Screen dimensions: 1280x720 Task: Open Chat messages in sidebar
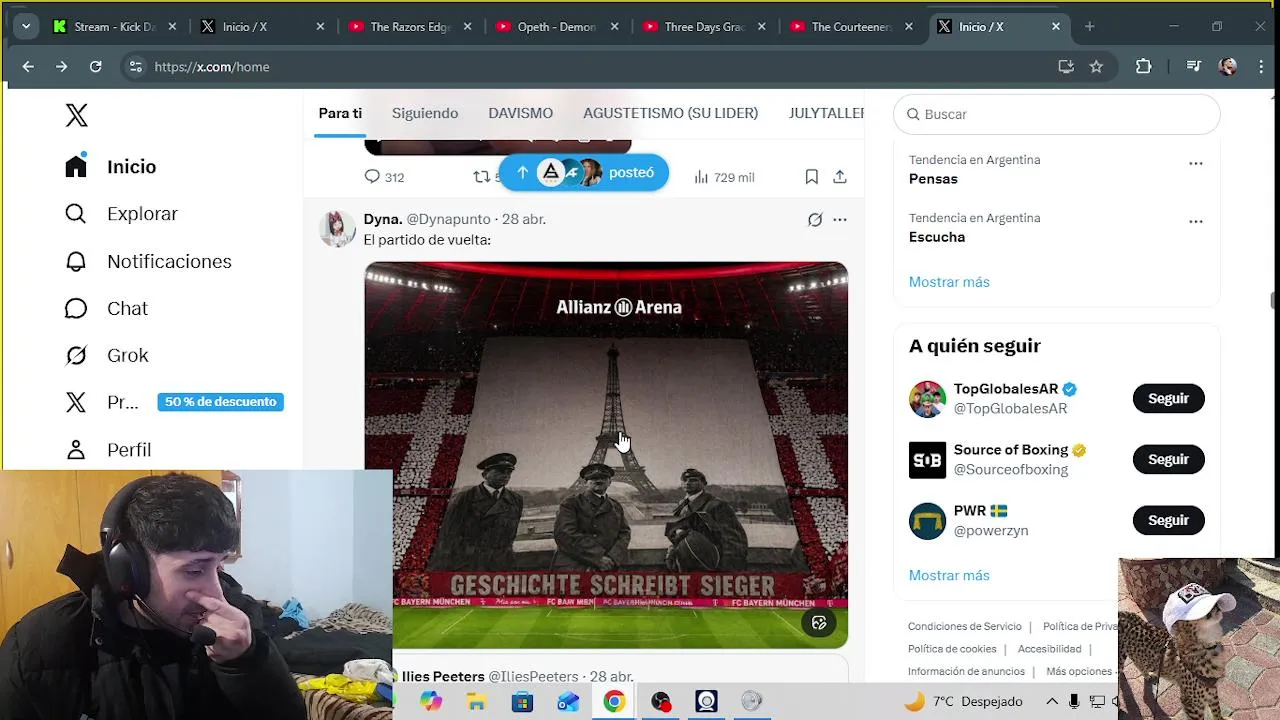point(106,309)
